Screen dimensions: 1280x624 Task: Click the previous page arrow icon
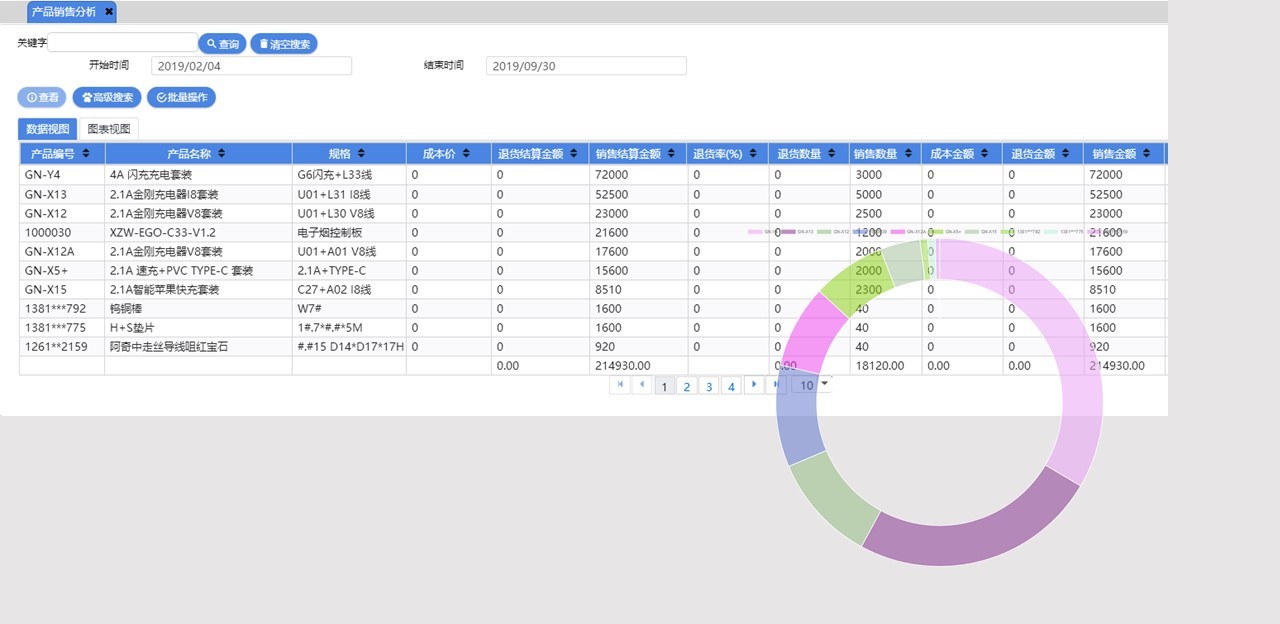(642, 385)
